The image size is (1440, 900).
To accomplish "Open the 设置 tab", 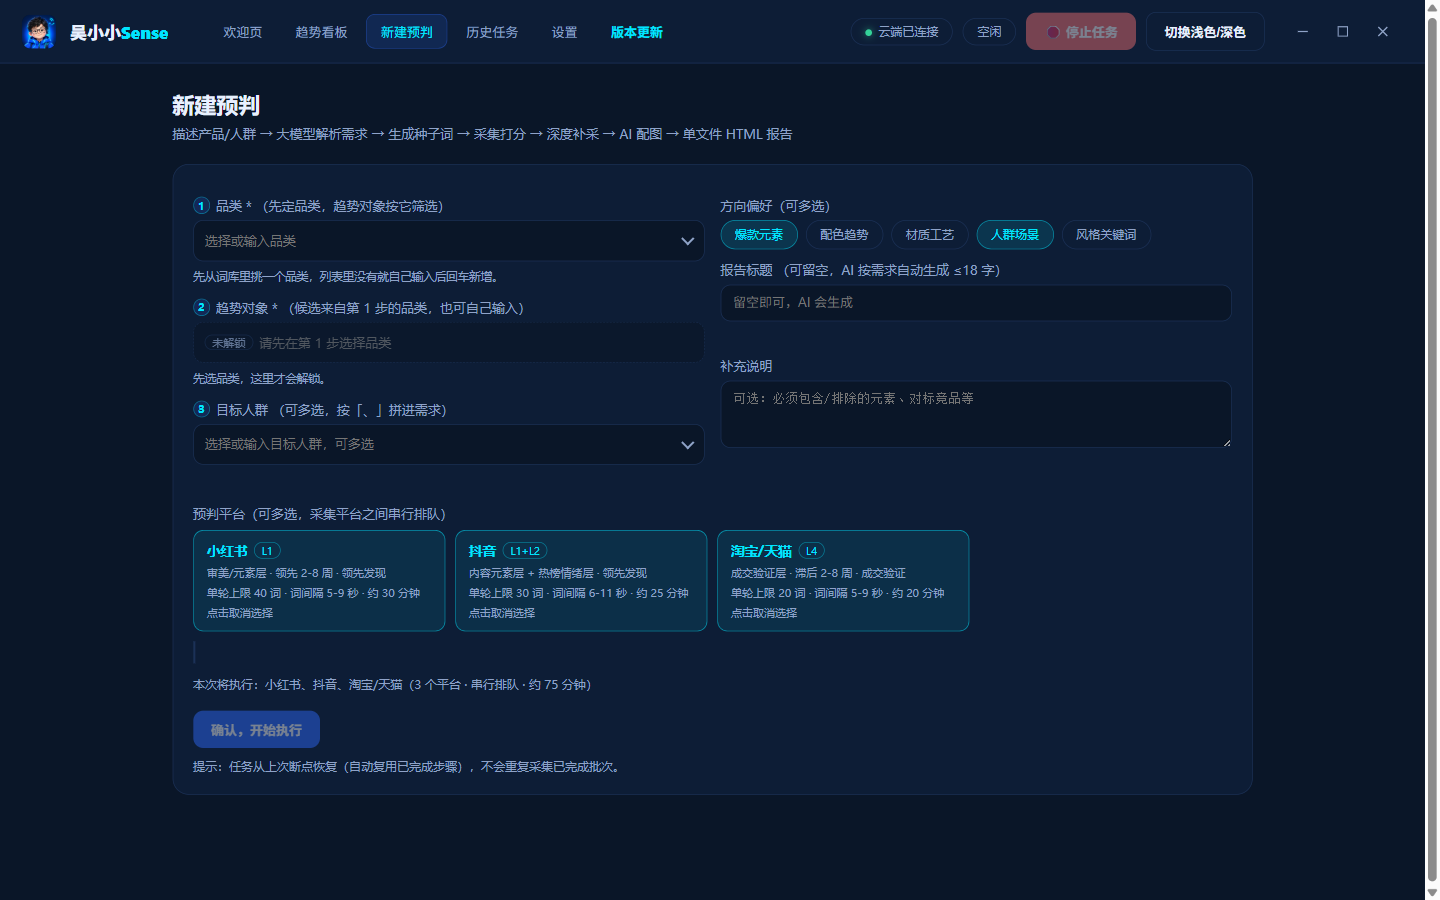I will [x=565, y=32].
